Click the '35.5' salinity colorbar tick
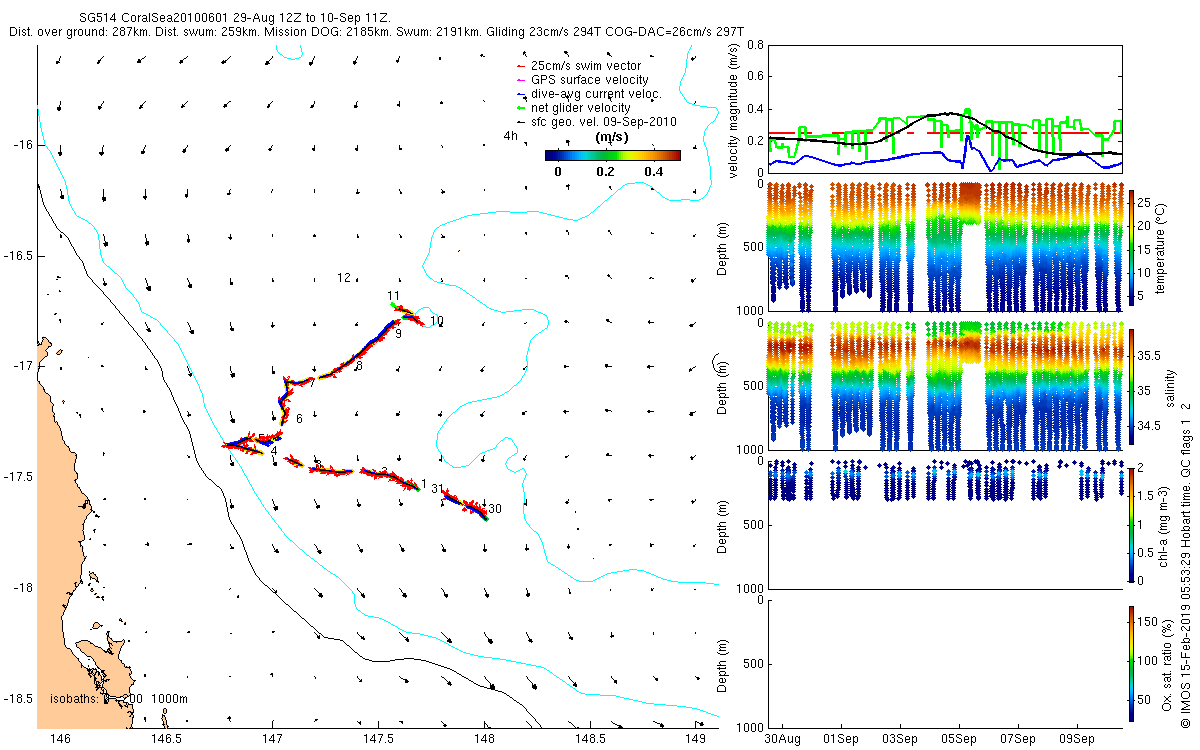Screen dimensions: 1200x750 coord(1151,356)
